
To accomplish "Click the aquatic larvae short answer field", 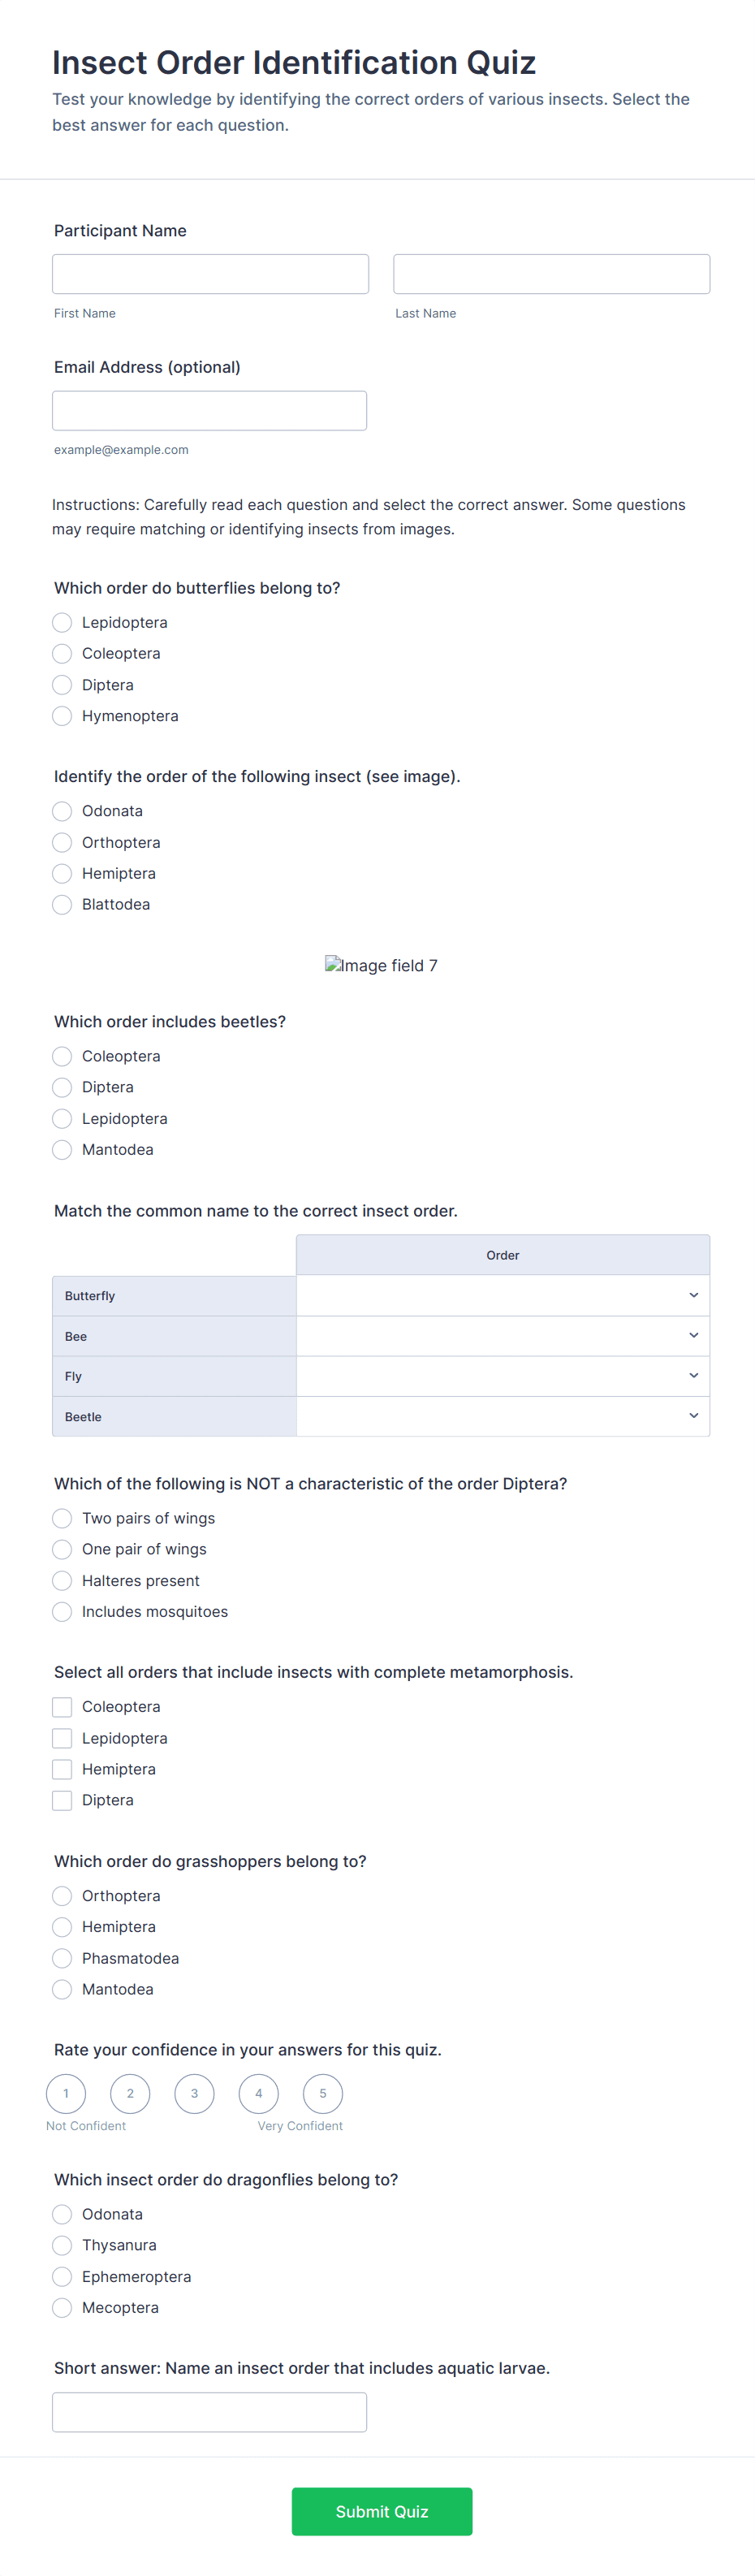I will 209,2412.
